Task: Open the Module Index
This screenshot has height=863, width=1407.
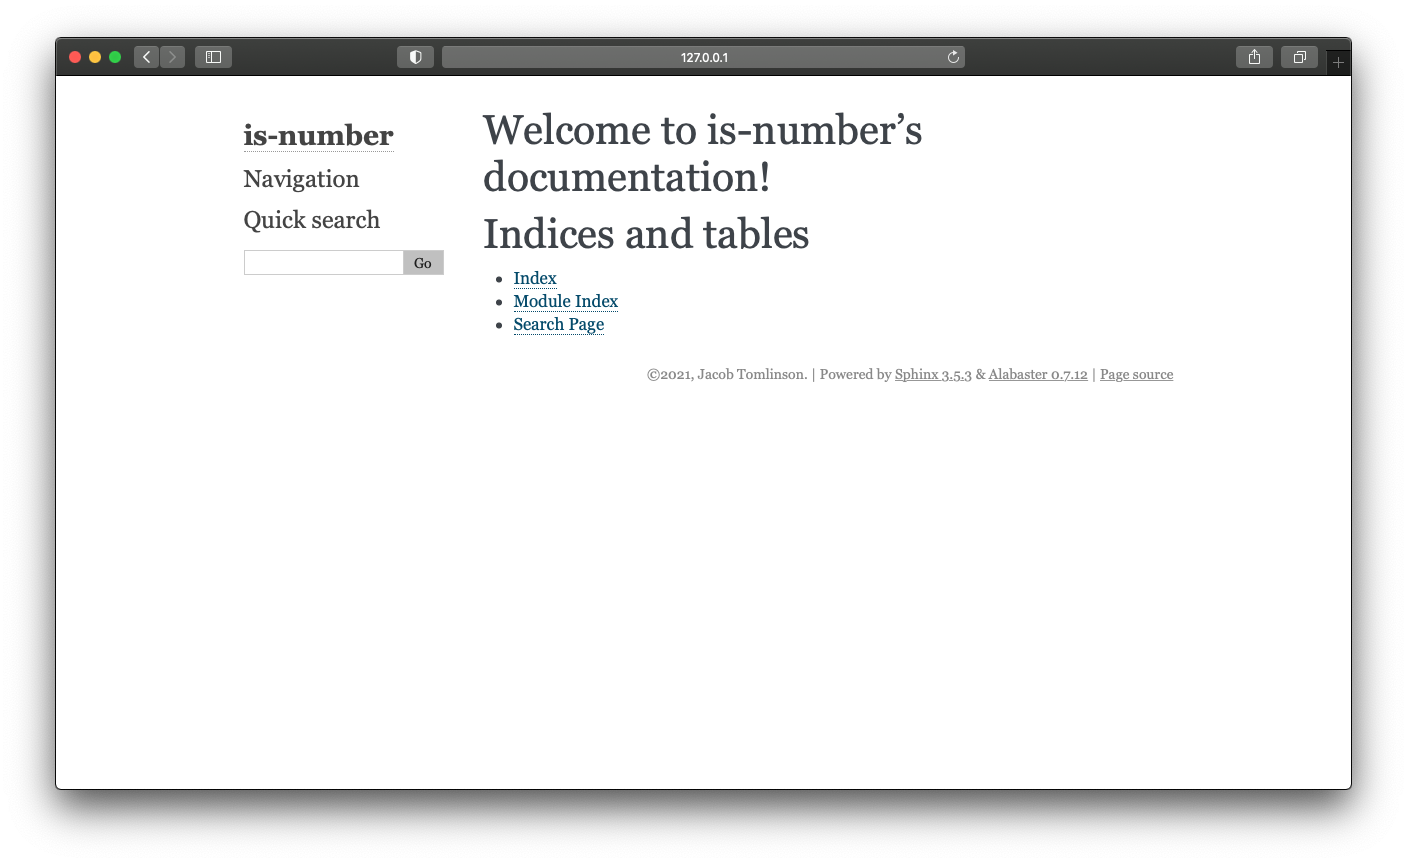Action: point(565,301)
